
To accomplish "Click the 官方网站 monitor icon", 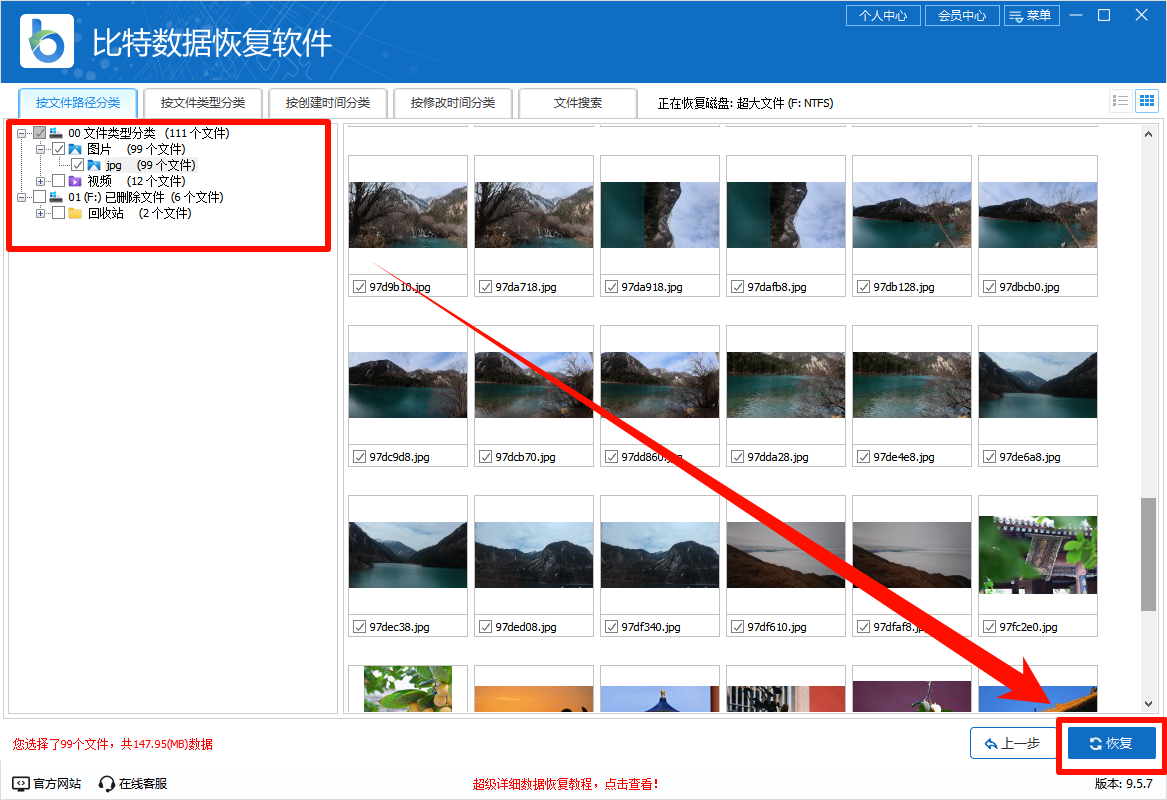I will 21,783.
